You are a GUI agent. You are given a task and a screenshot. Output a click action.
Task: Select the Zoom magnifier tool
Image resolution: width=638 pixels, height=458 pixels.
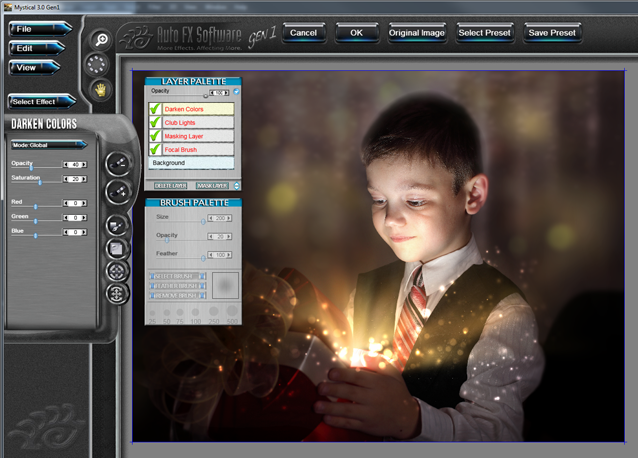coord(100,40)
